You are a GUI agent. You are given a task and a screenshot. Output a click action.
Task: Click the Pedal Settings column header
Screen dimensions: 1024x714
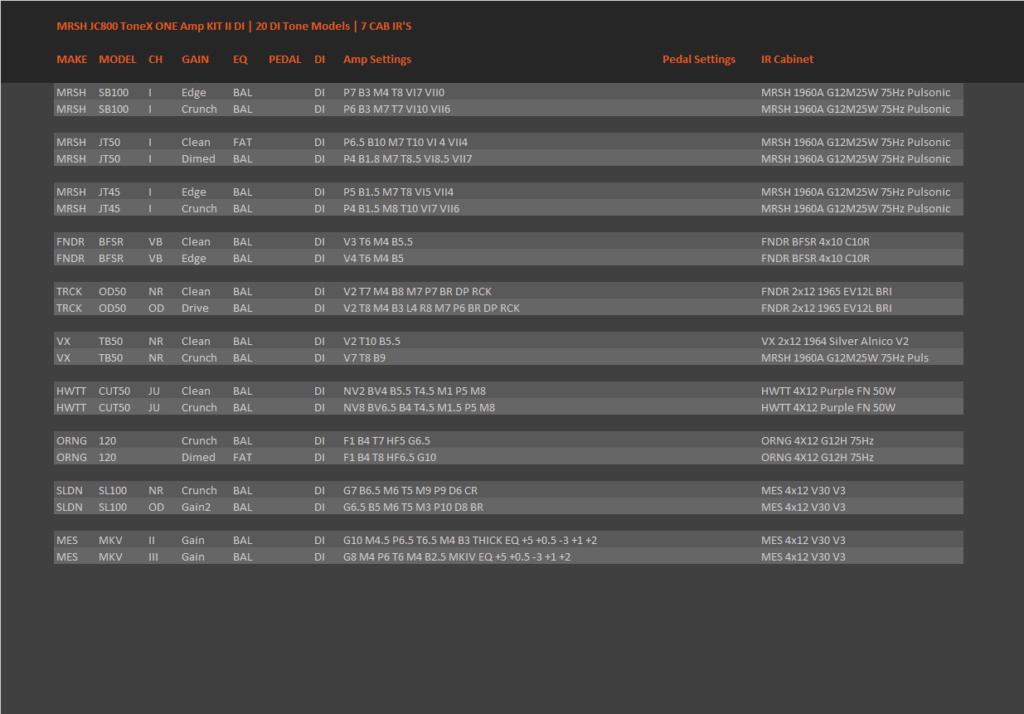tap(699, 59)
